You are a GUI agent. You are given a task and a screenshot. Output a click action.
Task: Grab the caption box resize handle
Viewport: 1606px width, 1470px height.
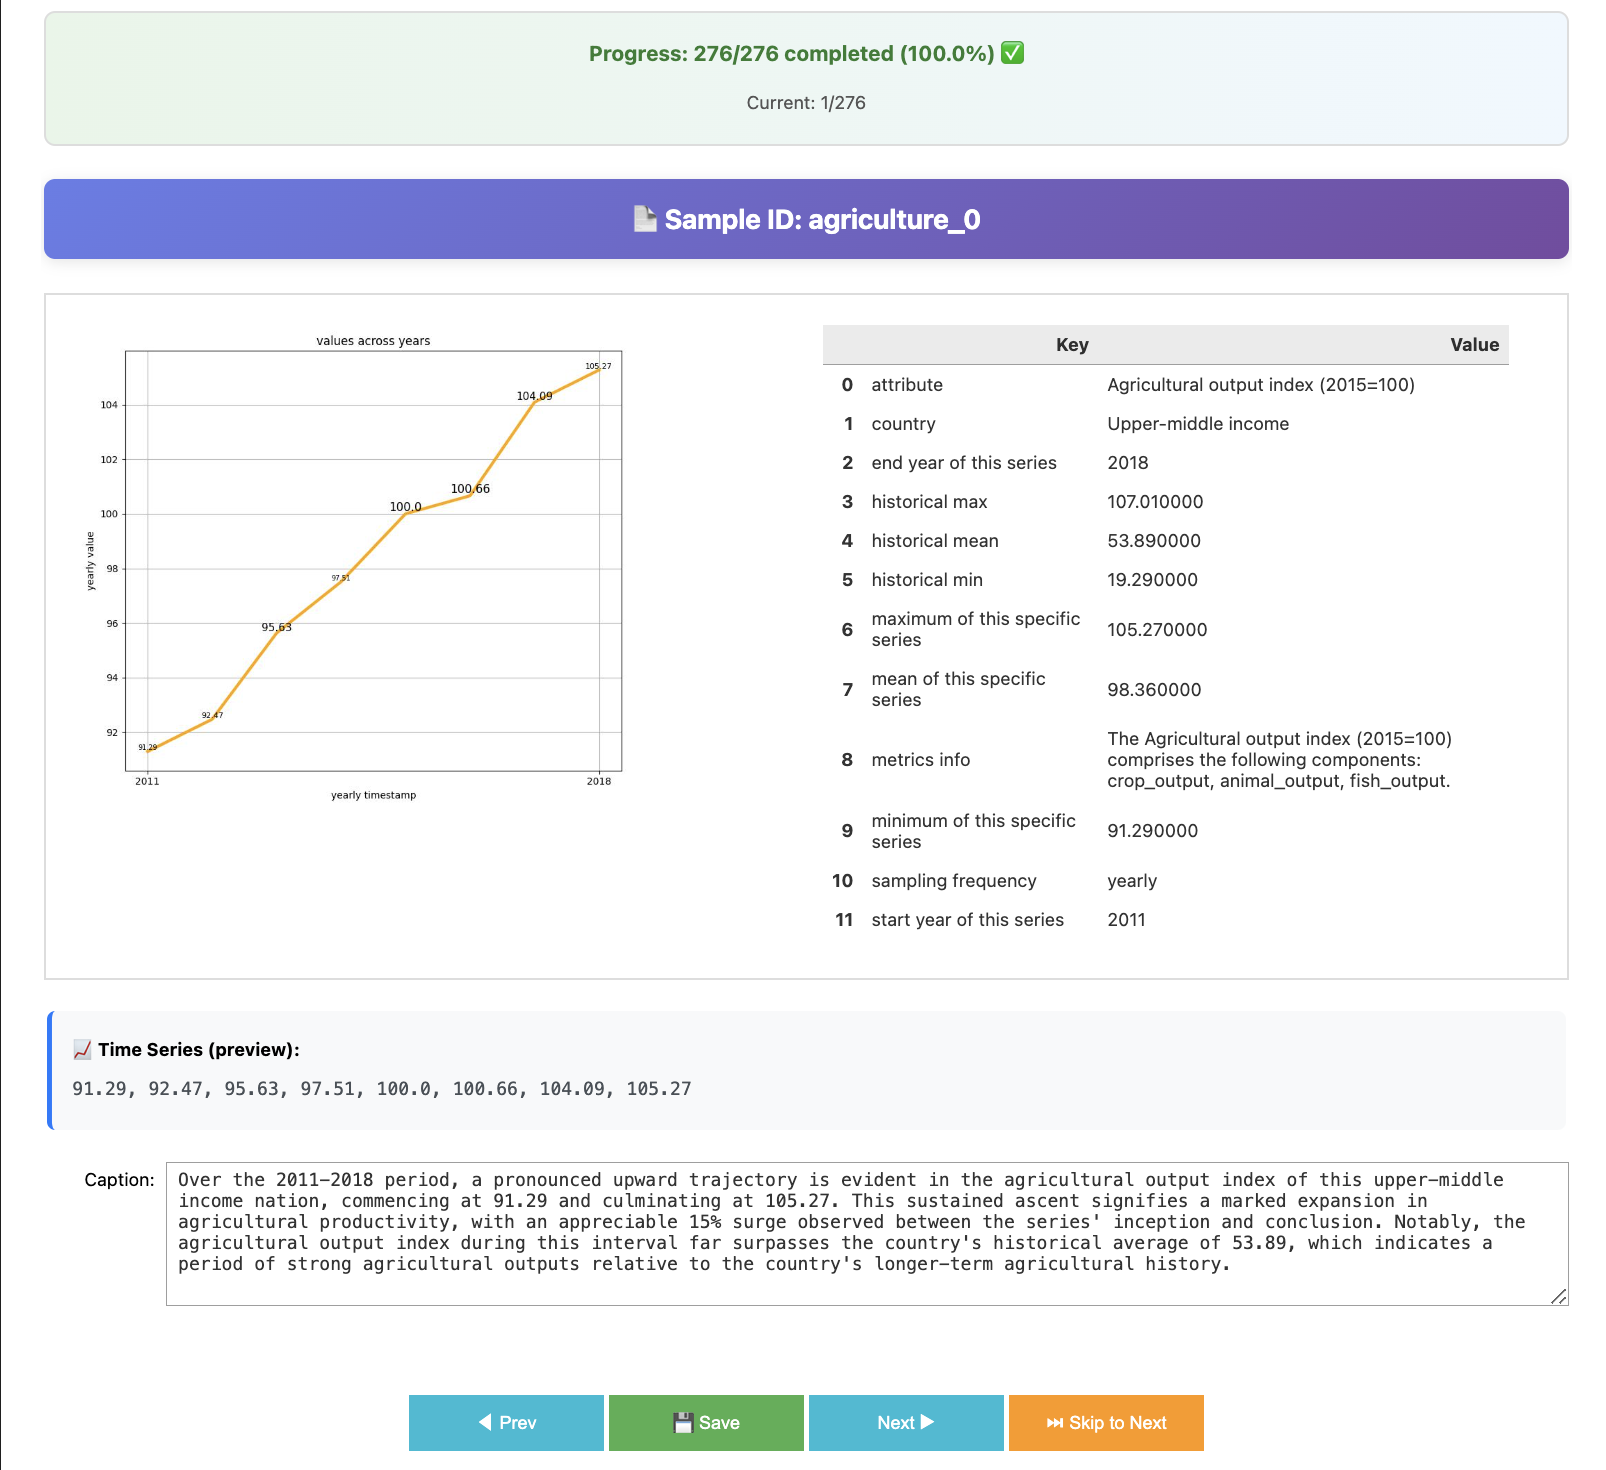click(1558, 1296)
